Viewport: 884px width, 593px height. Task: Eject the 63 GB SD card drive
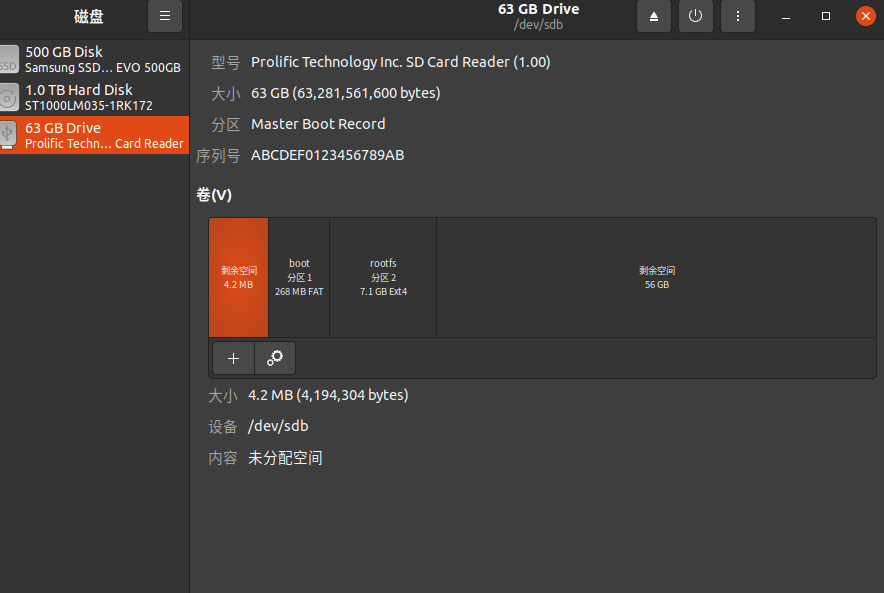[x=654, y=16]
